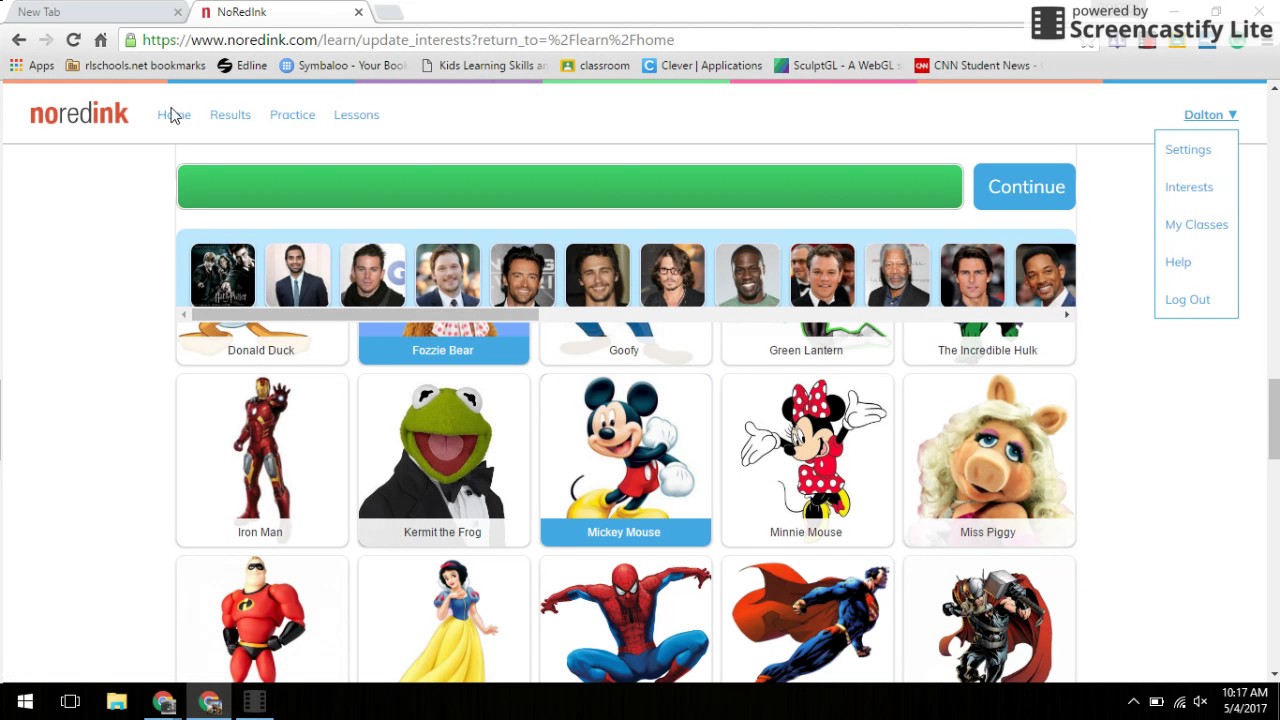Open the Kids Learning Skills bookmark
The height and width of the screenshot is (720, 1280).
tap(484, 66)
